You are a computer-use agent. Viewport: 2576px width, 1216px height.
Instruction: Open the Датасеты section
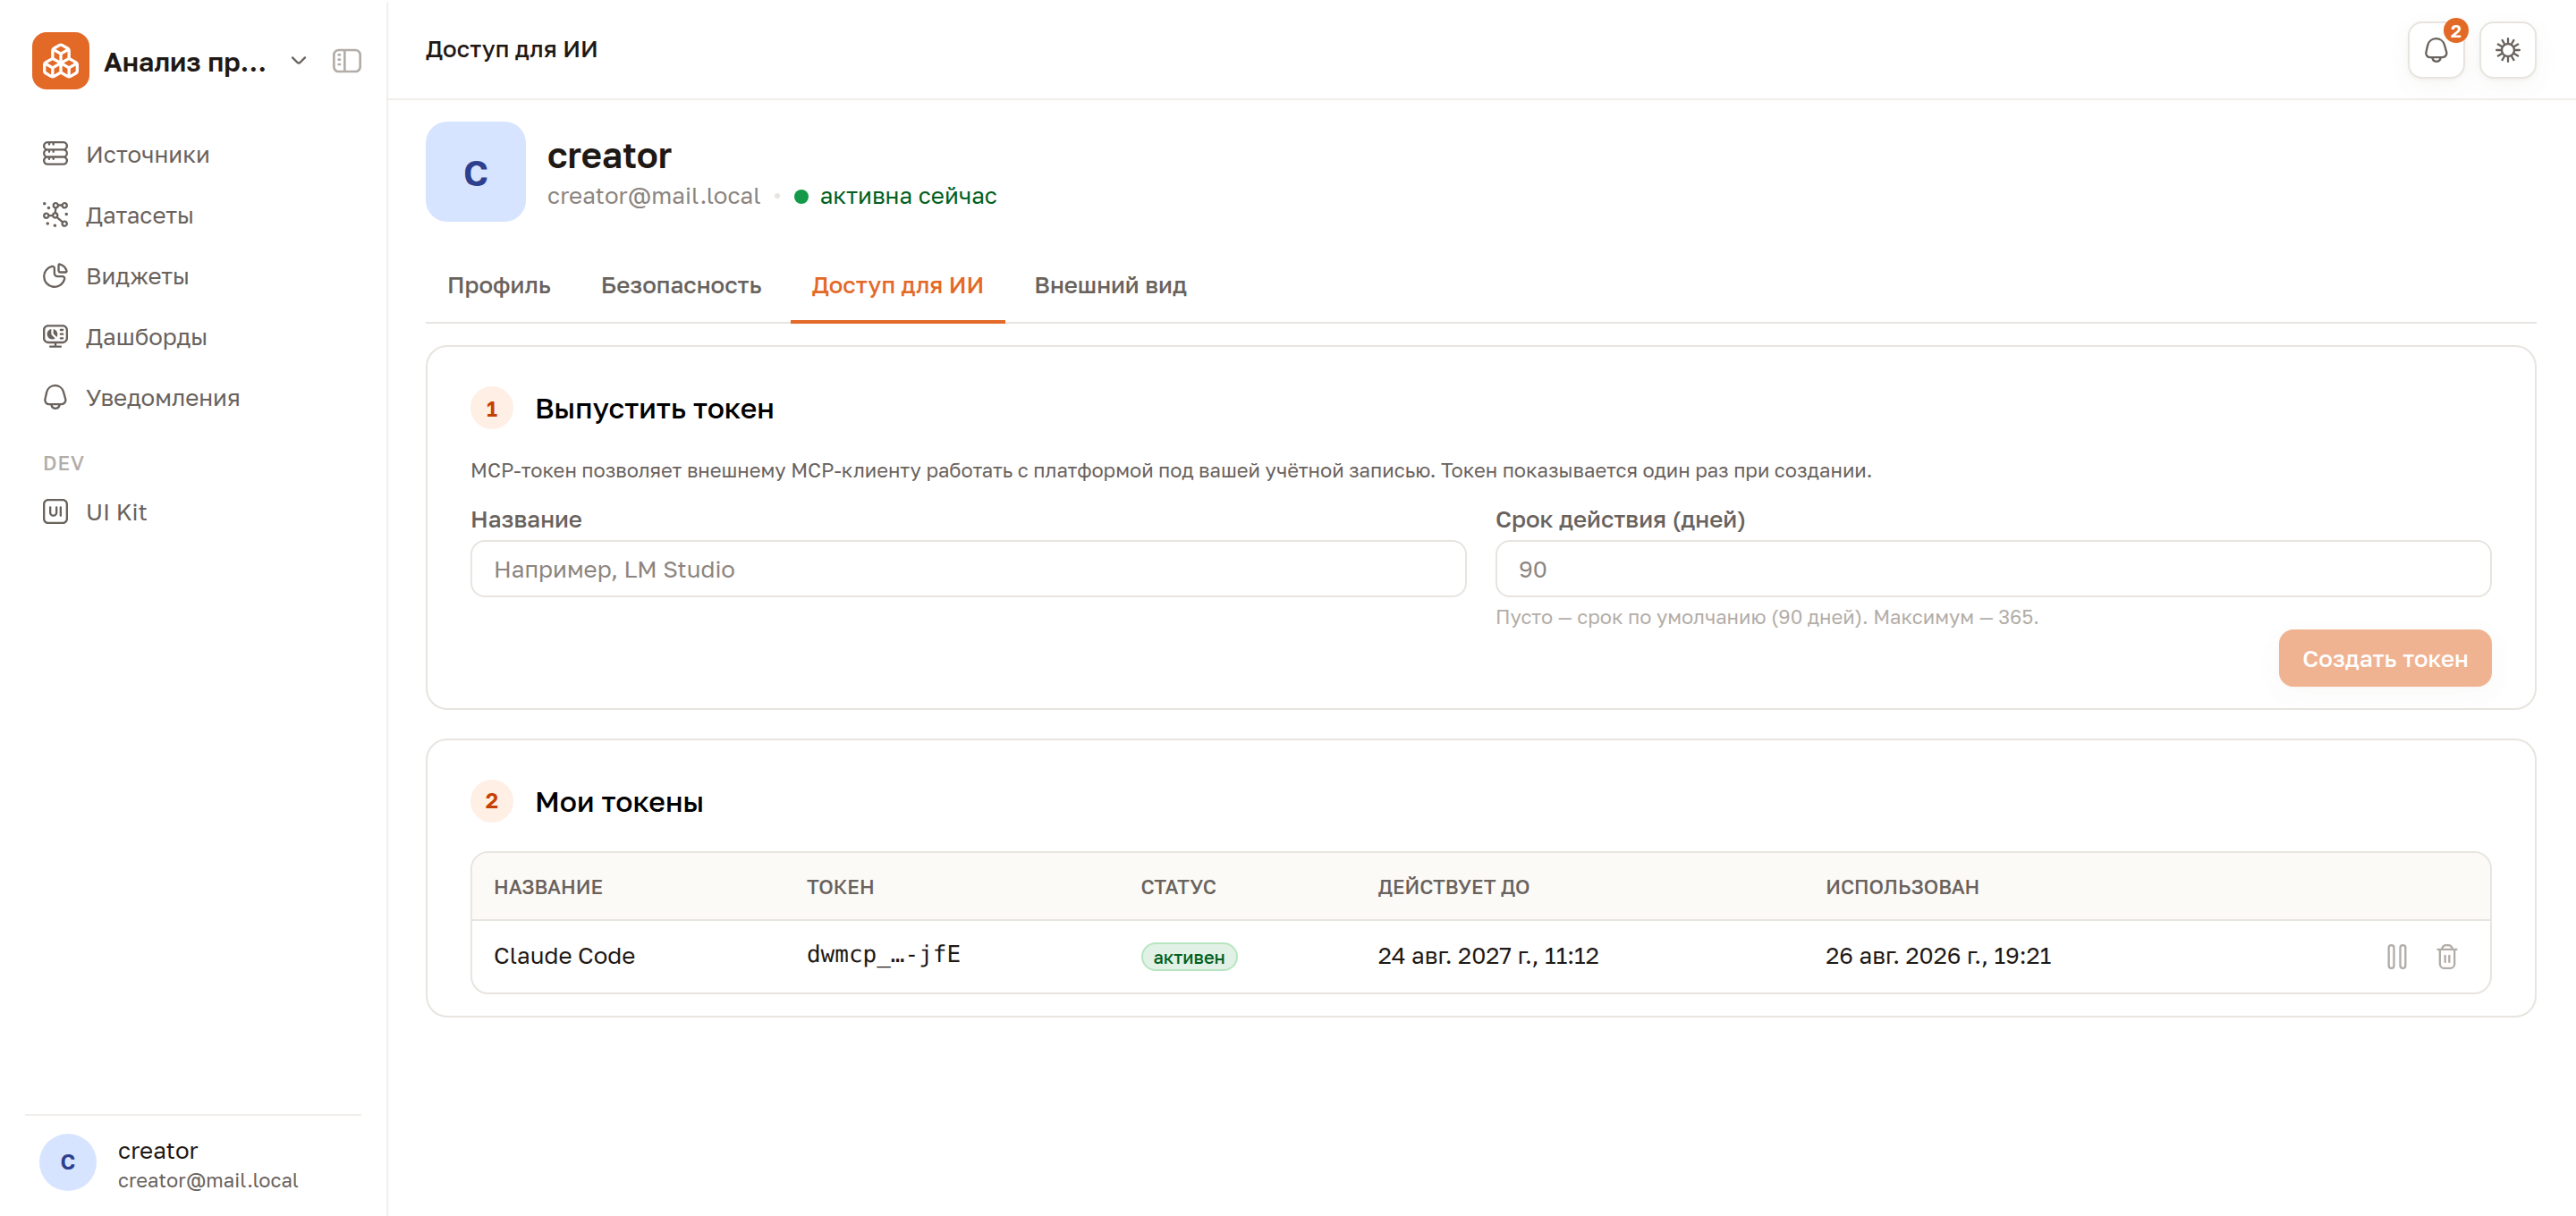click(194, 215)
